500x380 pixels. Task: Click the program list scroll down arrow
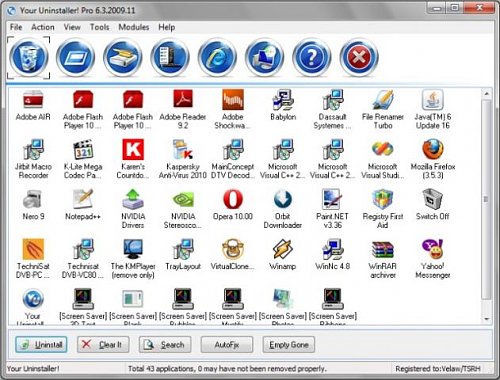[487, 319]
